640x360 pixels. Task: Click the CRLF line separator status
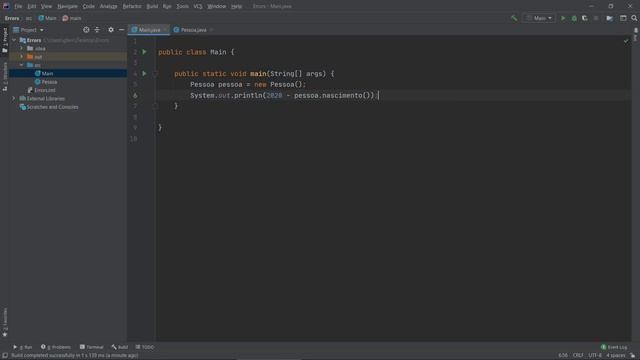point(578,356)
